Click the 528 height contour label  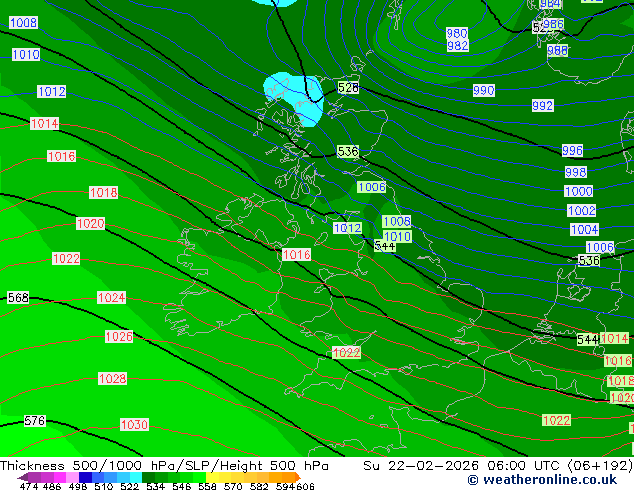(x=348, y=87)
